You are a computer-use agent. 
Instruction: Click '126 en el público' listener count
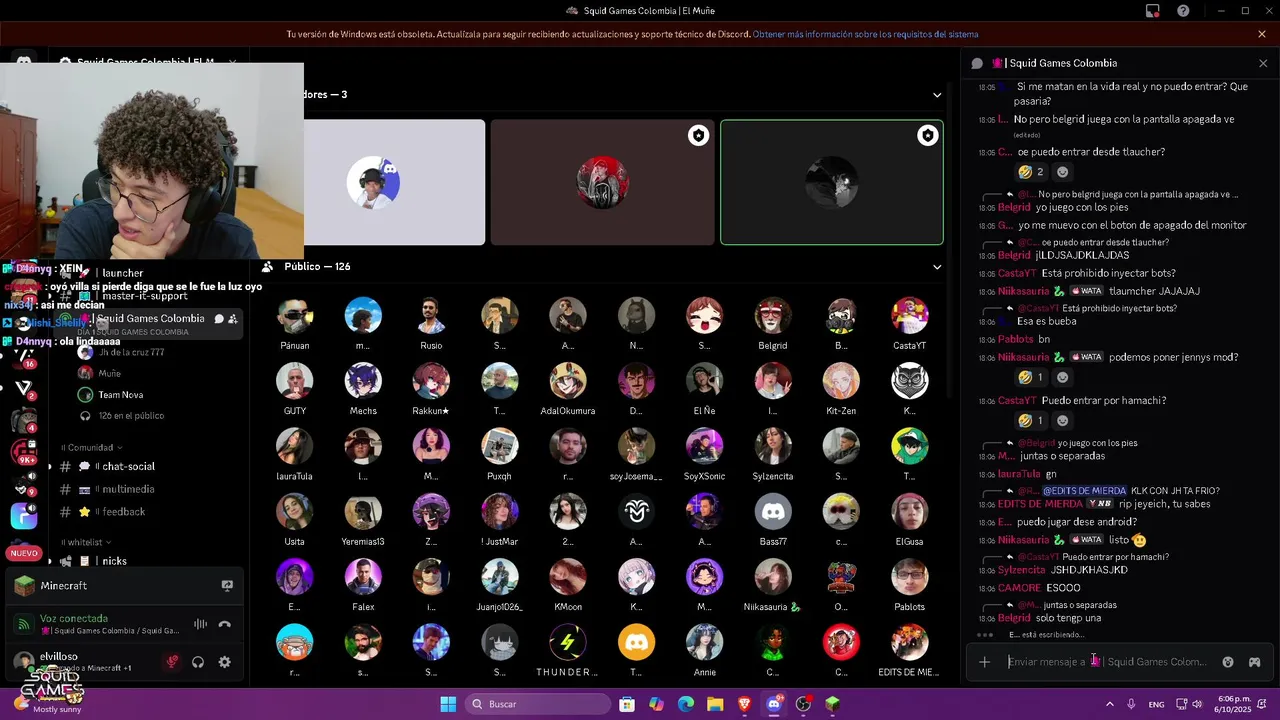pyautogui.click(x=130, y=416)
